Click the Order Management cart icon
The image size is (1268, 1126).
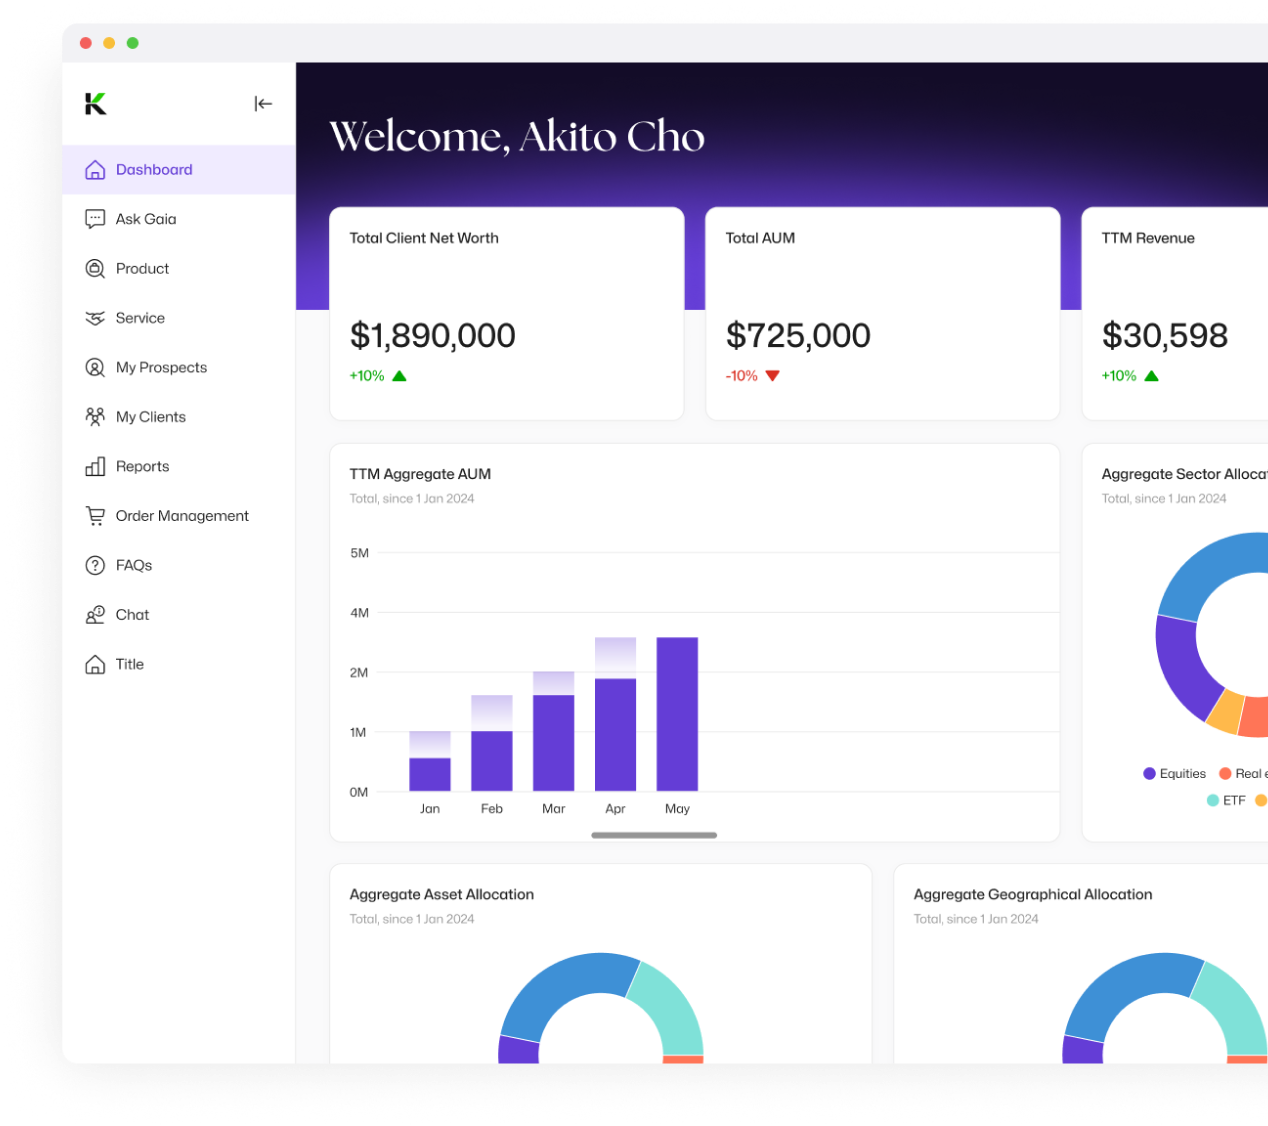coord(95,515)
